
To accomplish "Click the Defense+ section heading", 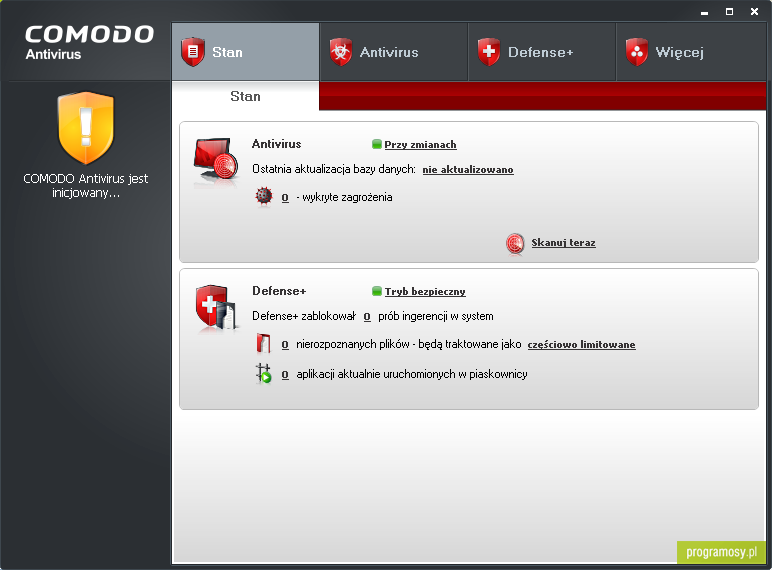I will pyautogui.click(x=279, y=291).
